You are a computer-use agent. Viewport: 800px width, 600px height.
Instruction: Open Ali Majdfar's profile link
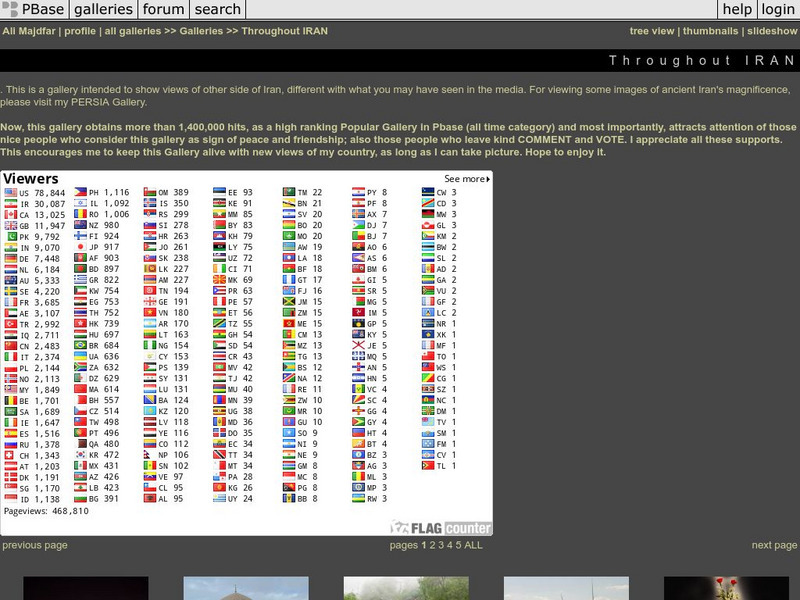point(80,31)
